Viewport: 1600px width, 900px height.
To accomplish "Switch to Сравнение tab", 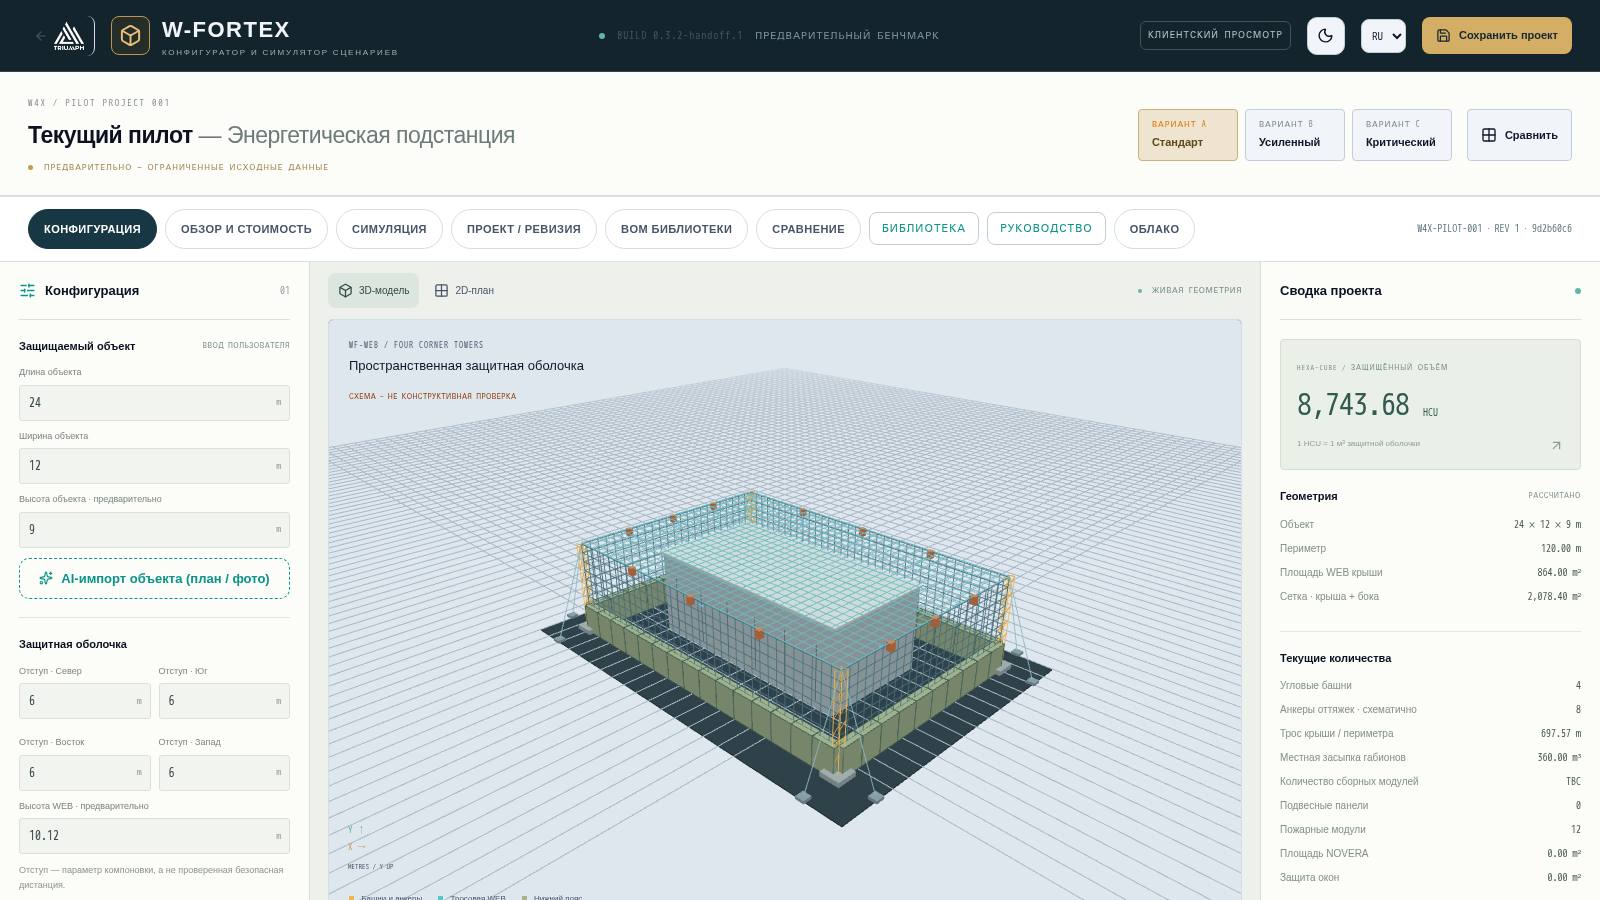I will 808,229.
